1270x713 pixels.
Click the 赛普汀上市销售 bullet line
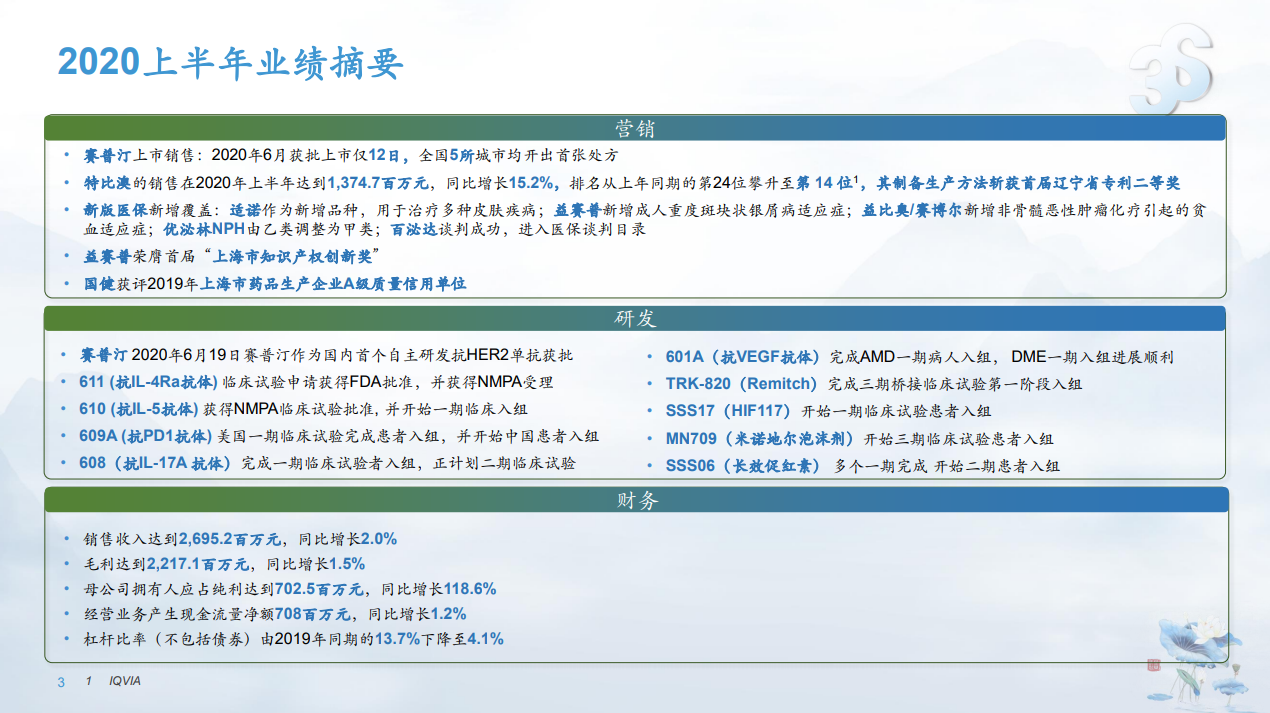(350, 155)
